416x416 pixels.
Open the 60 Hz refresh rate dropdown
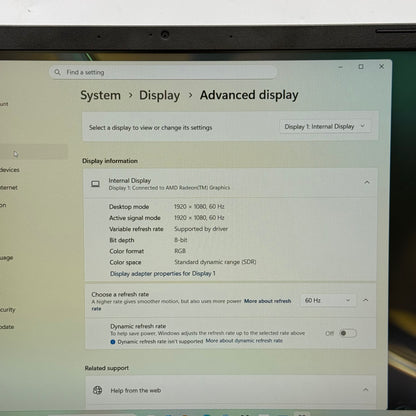coord(328,300)
